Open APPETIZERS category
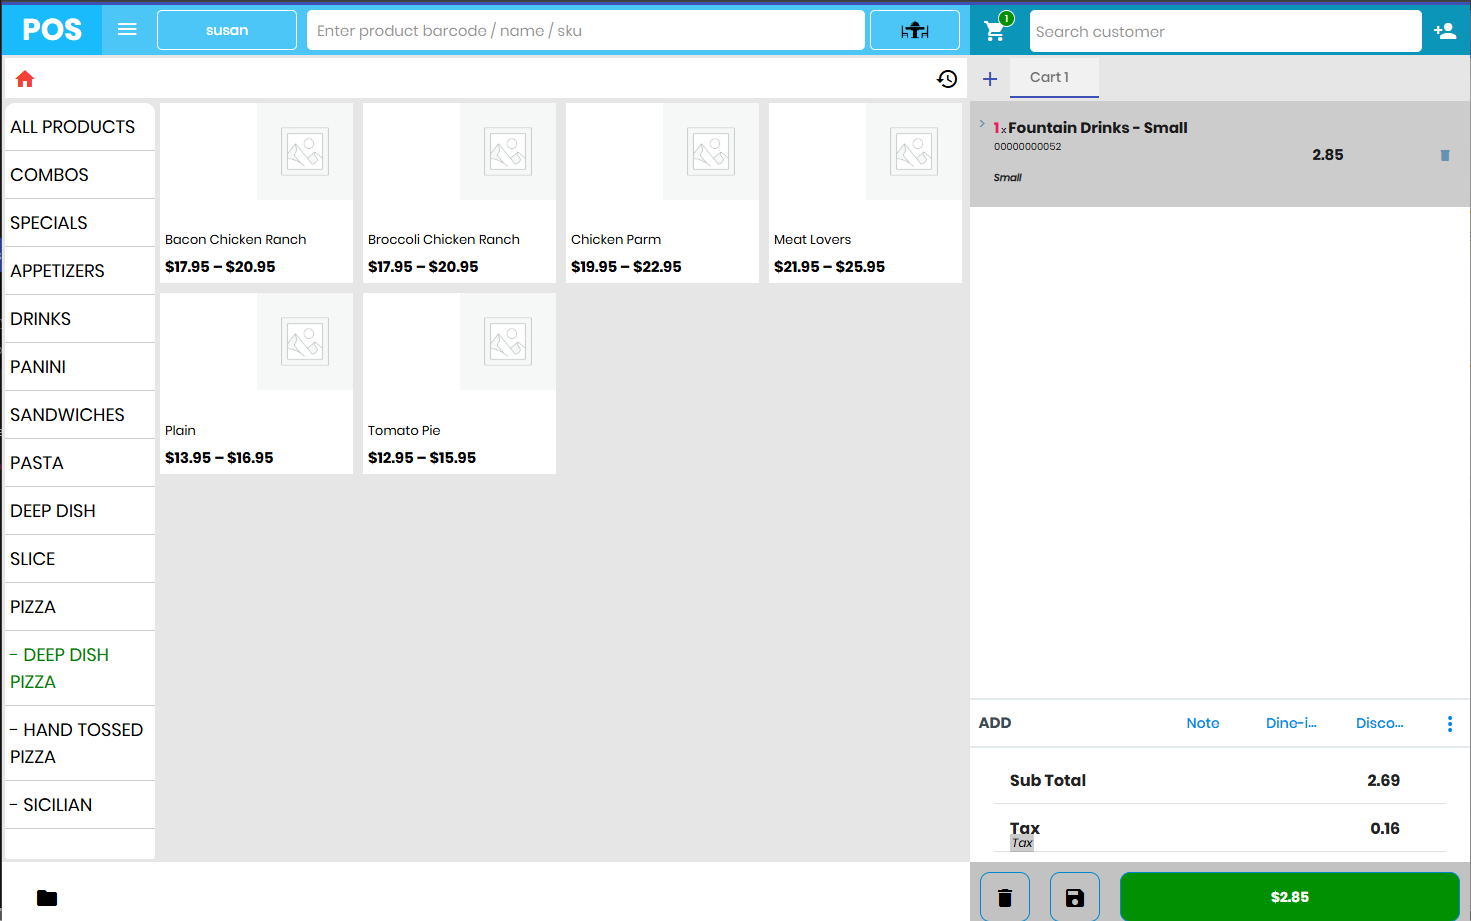The height and width of the screenshot is (921, 1471). click(x=80, y=271)
